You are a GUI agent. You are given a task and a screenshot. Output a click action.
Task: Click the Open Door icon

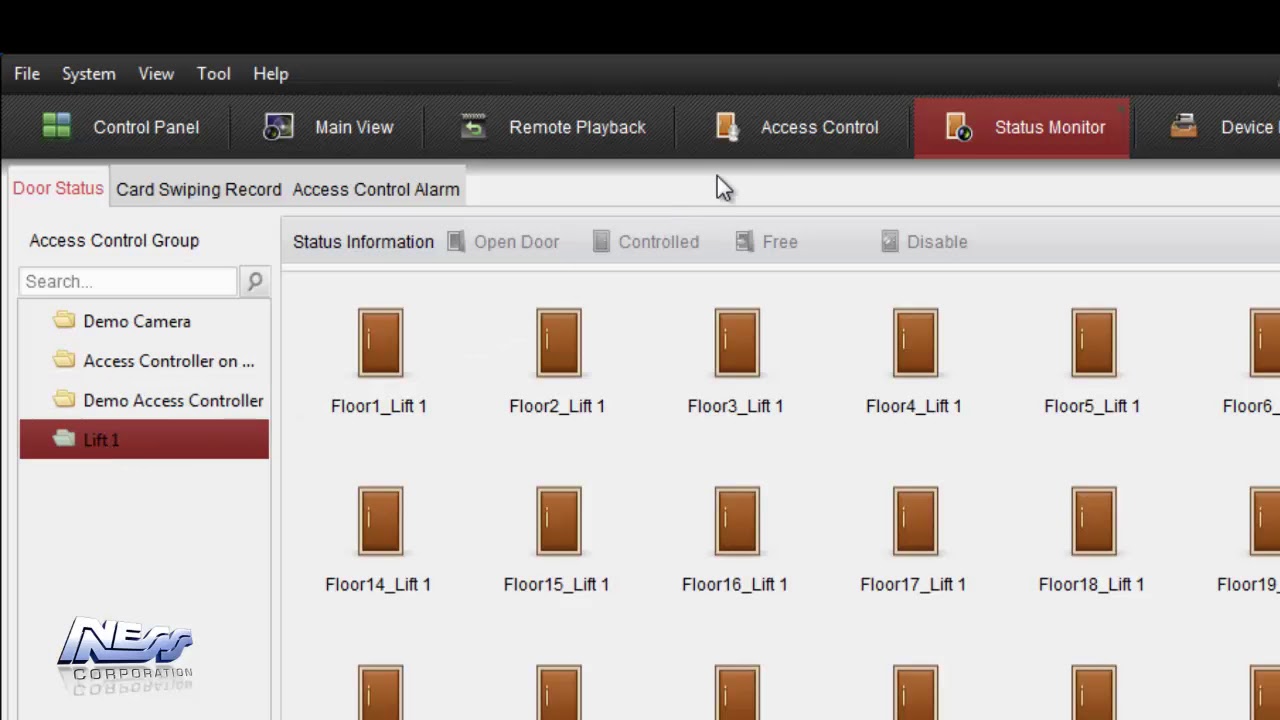pyautogui.click(x=456, y=242)
